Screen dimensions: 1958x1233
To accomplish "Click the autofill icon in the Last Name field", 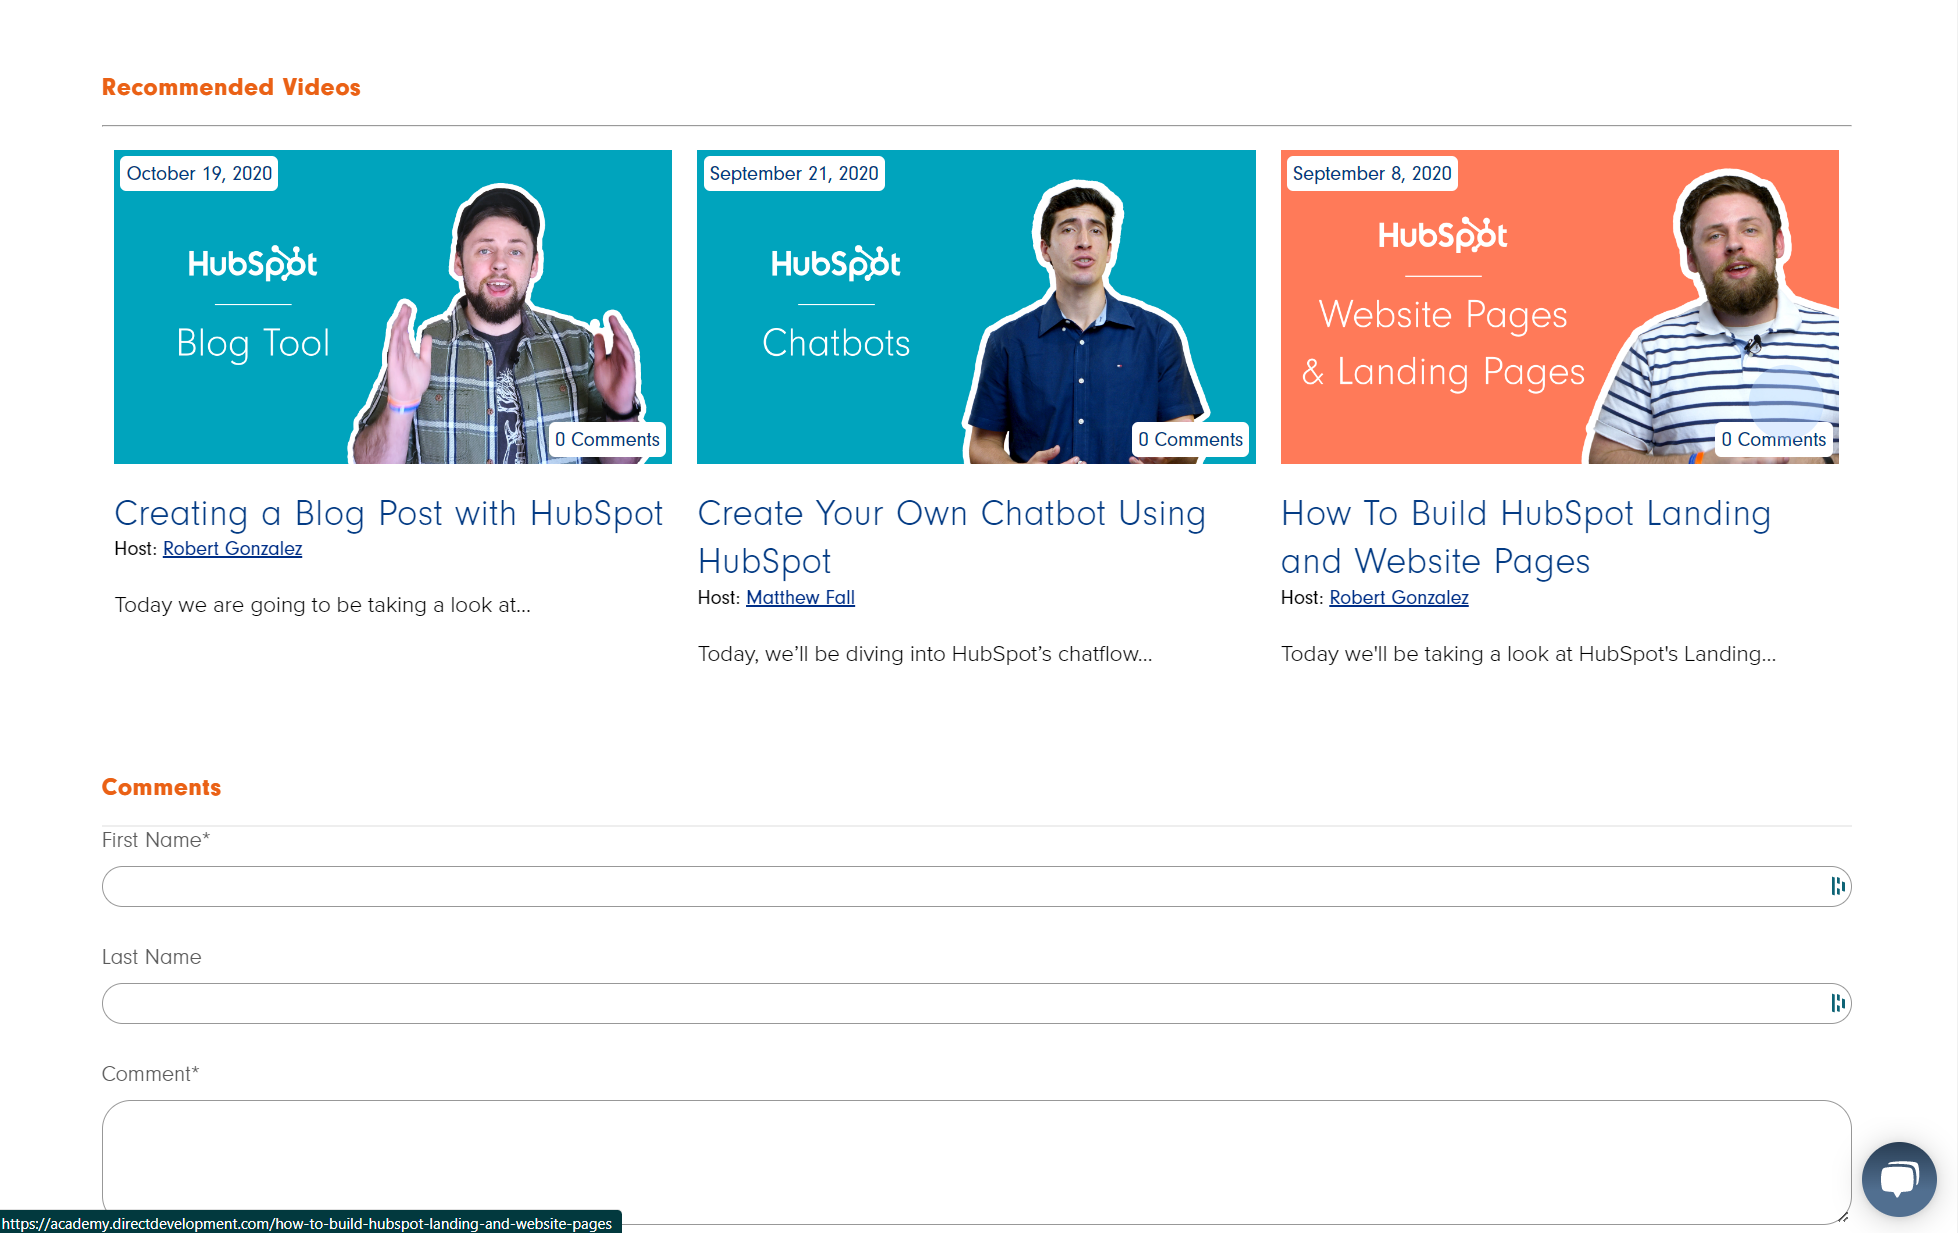I will coord(1837,1003).
